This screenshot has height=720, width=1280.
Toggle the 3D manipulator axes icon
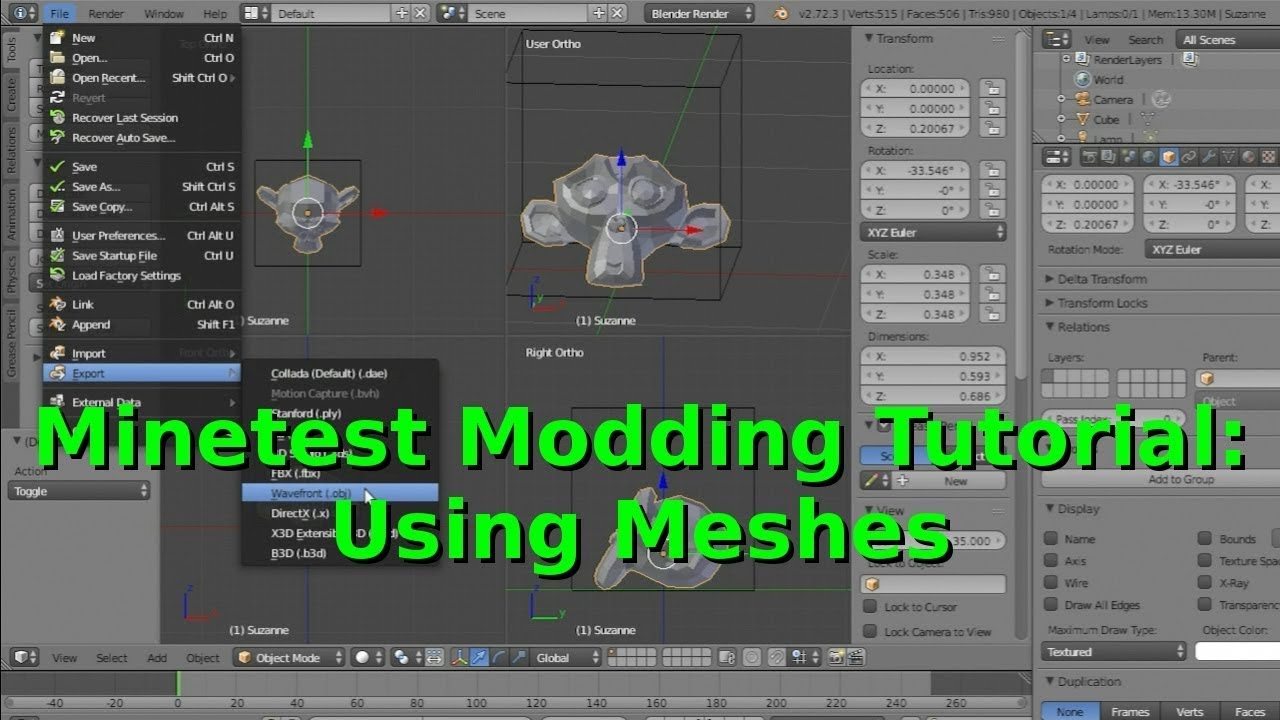point(460,658)
